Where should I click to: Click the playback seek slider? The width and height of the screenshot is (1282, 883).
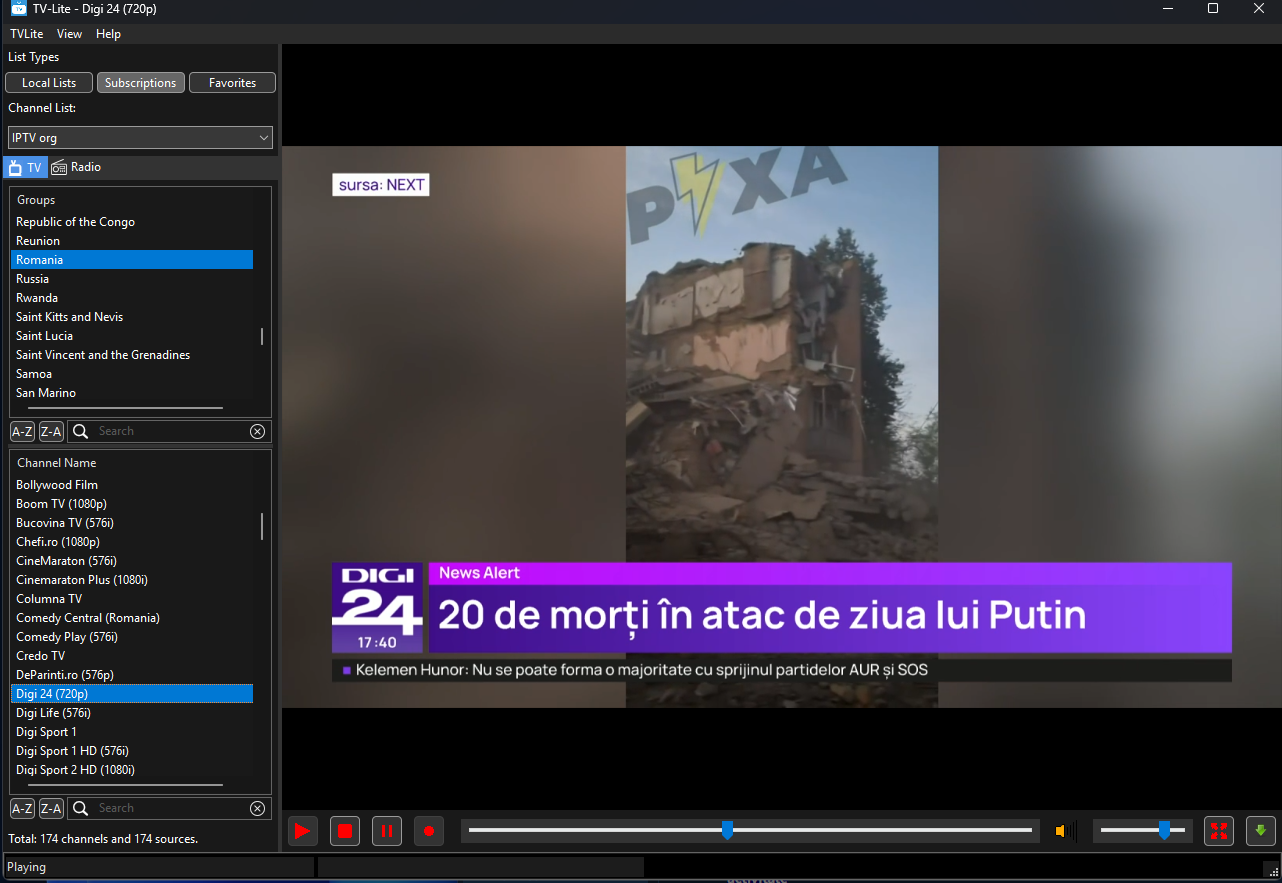pyautogui.click(x=750, y=830)
